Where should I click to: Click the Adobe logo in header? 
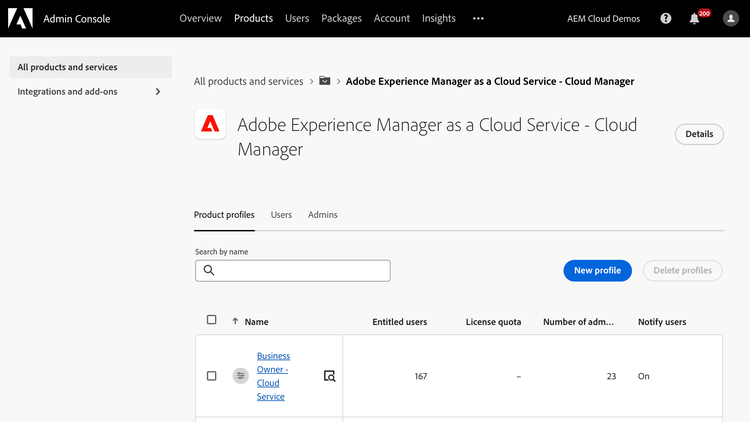tap(20, 18)
